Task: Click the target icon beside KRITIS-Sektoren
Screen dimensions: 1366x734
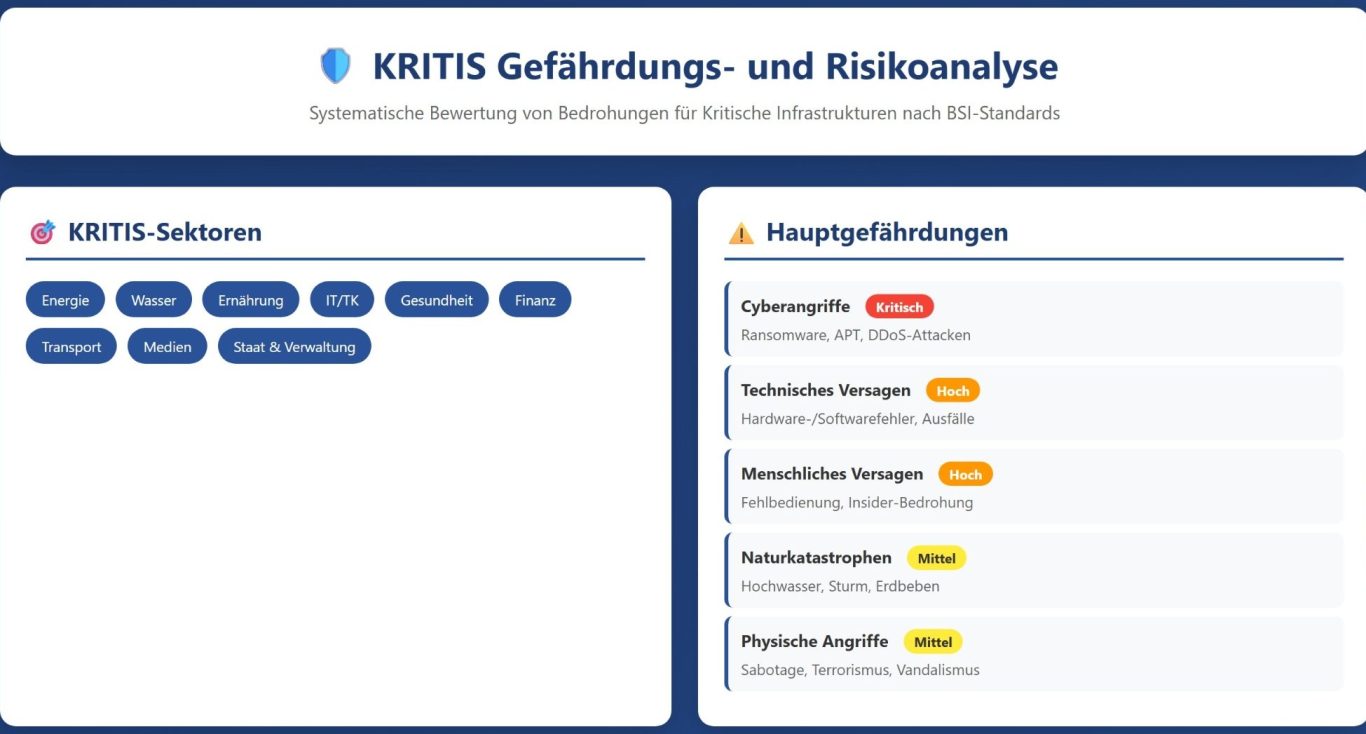Action: pos(42,233)
